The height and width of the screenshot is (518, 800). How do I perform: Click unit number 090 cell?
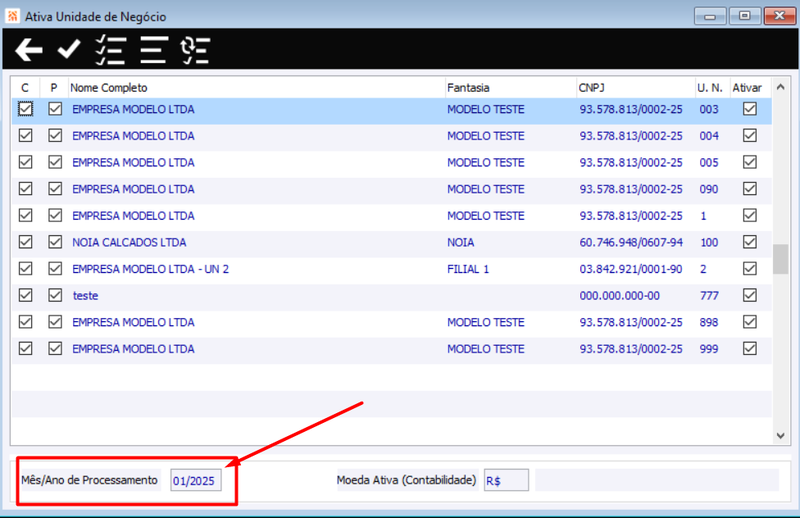709,189
